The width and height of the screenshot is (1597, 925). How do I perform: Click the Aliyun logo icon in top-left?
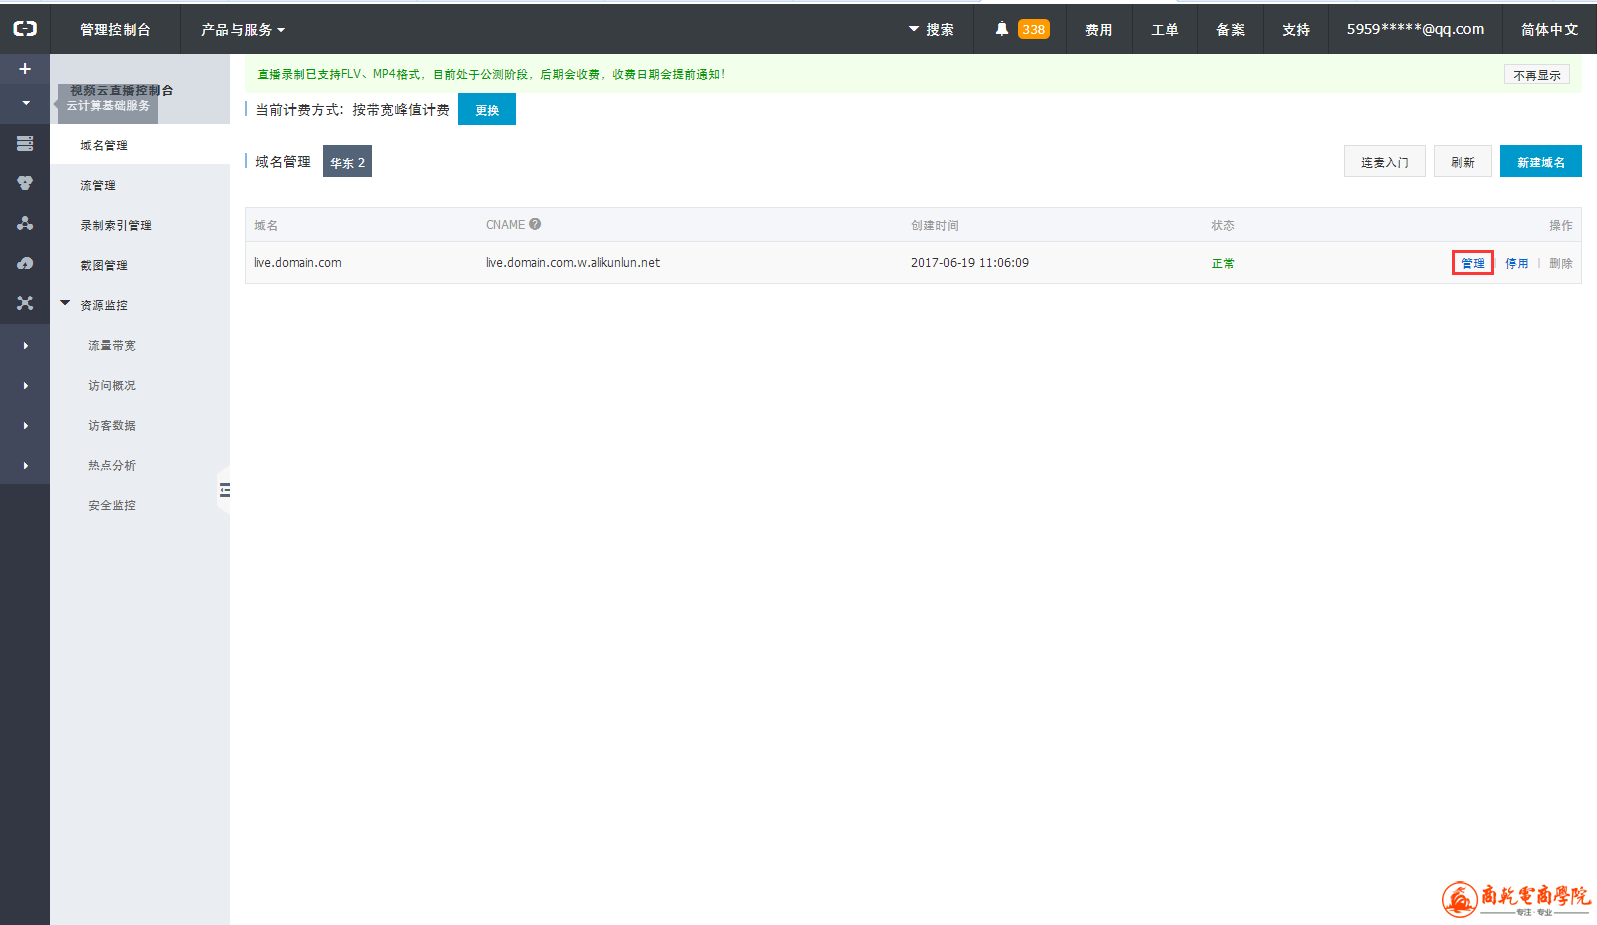(x=25, y=29)
